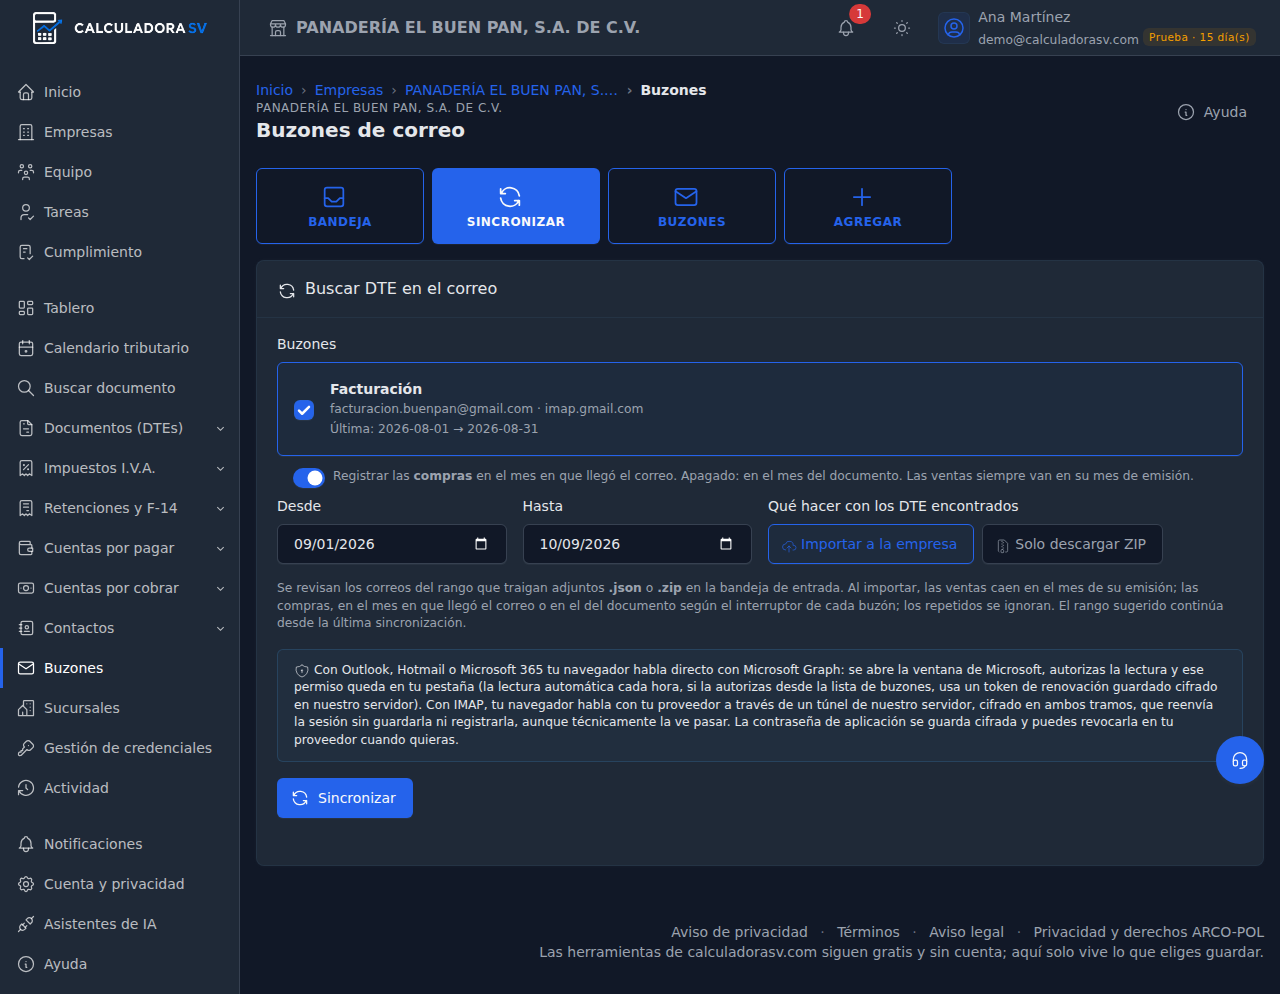
Task: Open Aviso de privacidad footer link
Action: [x=739, y=932]
